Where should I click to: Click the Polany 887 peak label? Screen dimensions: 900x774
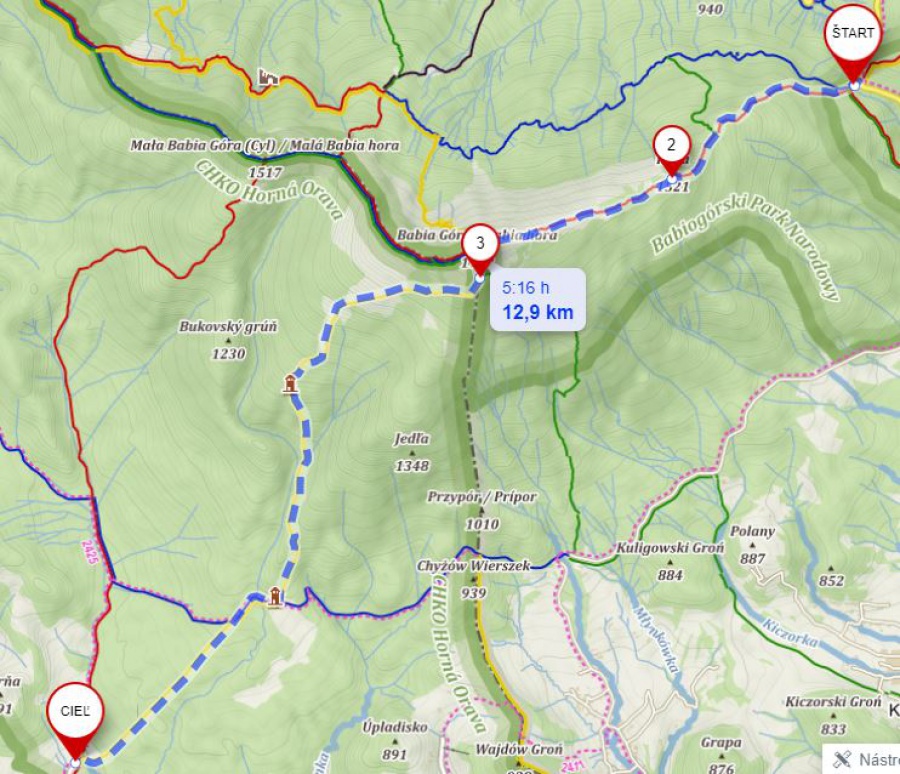(752, 544)
